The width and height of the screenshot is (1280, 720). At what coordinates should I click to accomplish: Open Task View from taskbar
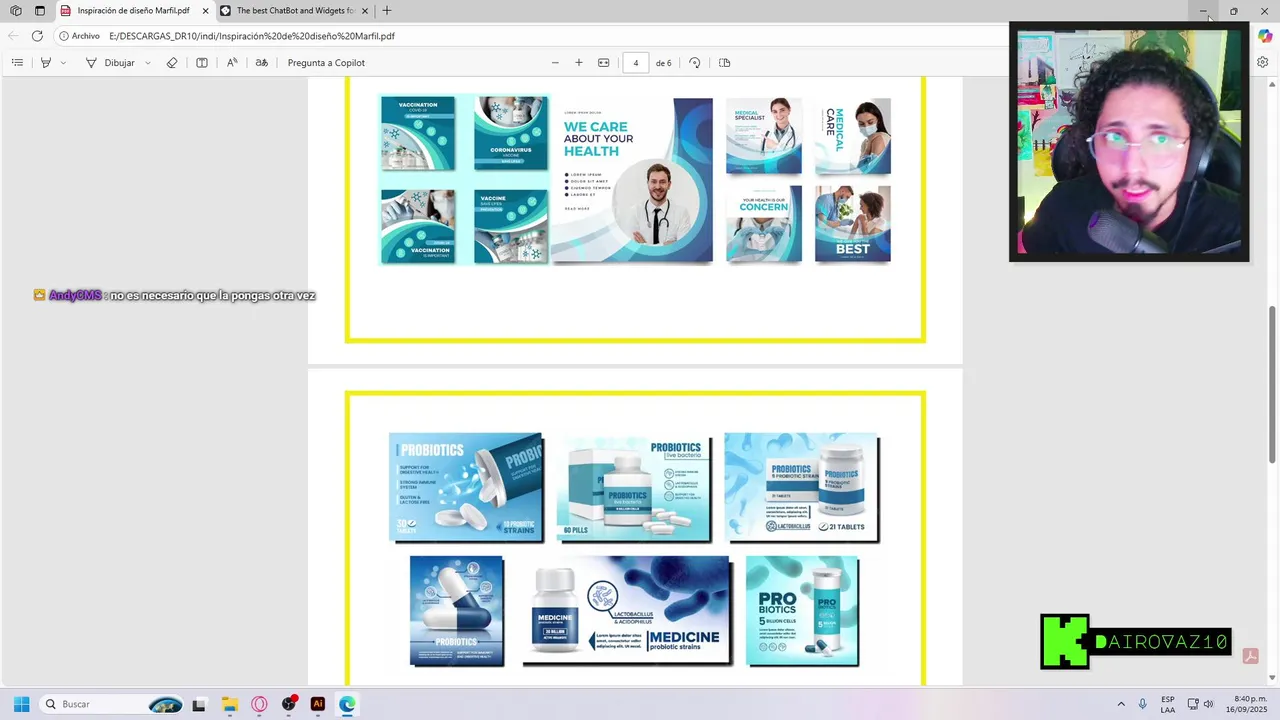point(199,704)
